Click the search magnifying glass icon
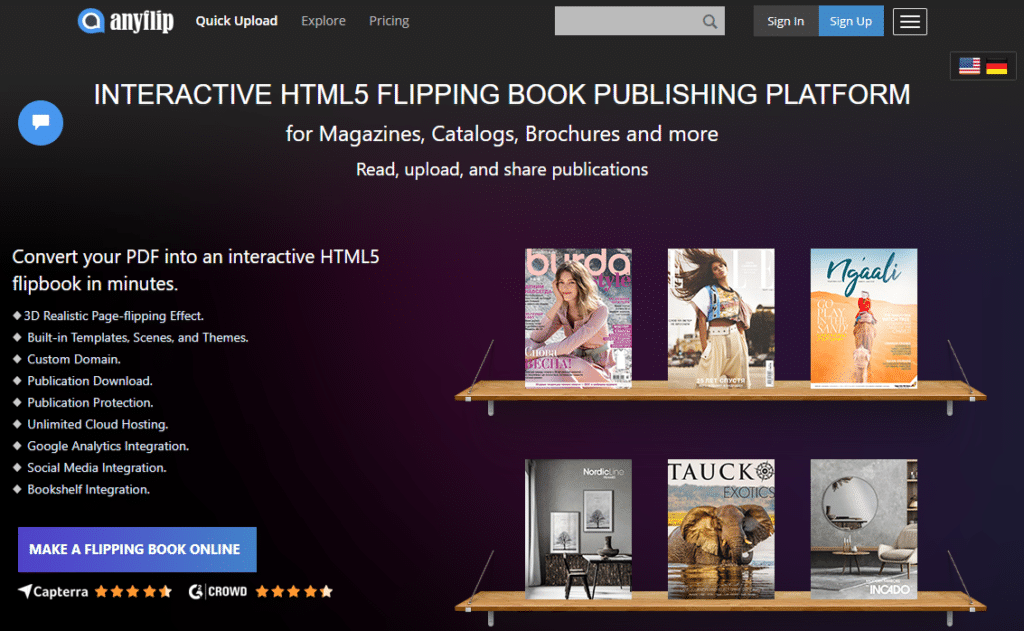 (710, 20)
